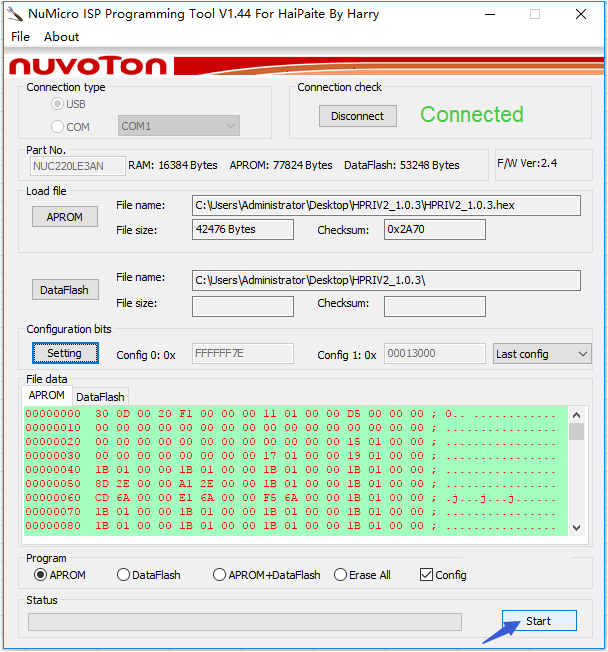Image resolution: width=608 pixels, height=652 pixels.
Task: Click the APROM load file button
Action: coord(65,217)
